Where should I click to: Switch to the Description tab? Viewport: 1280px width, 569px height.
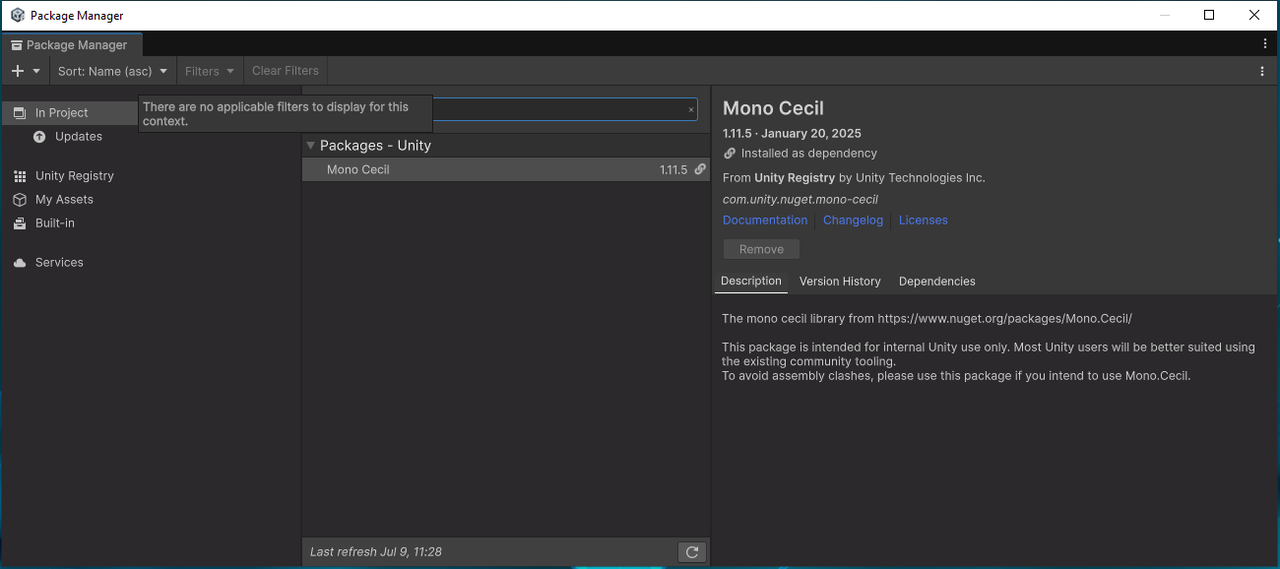[751, 281]
